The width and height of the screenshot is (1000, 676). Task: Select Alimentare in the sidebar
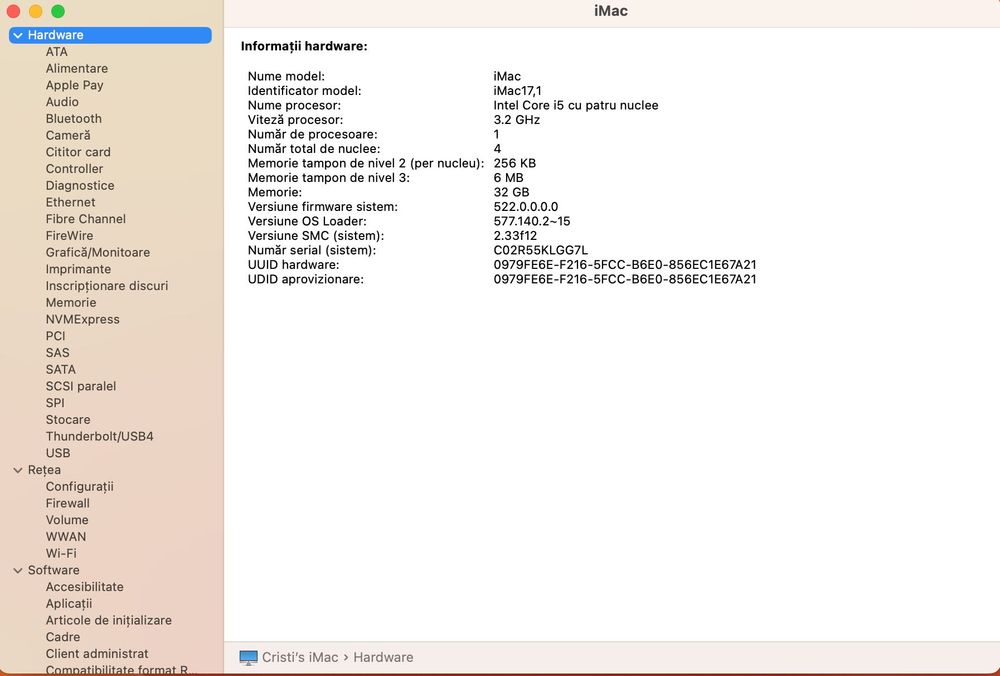[x=77, y=68]
